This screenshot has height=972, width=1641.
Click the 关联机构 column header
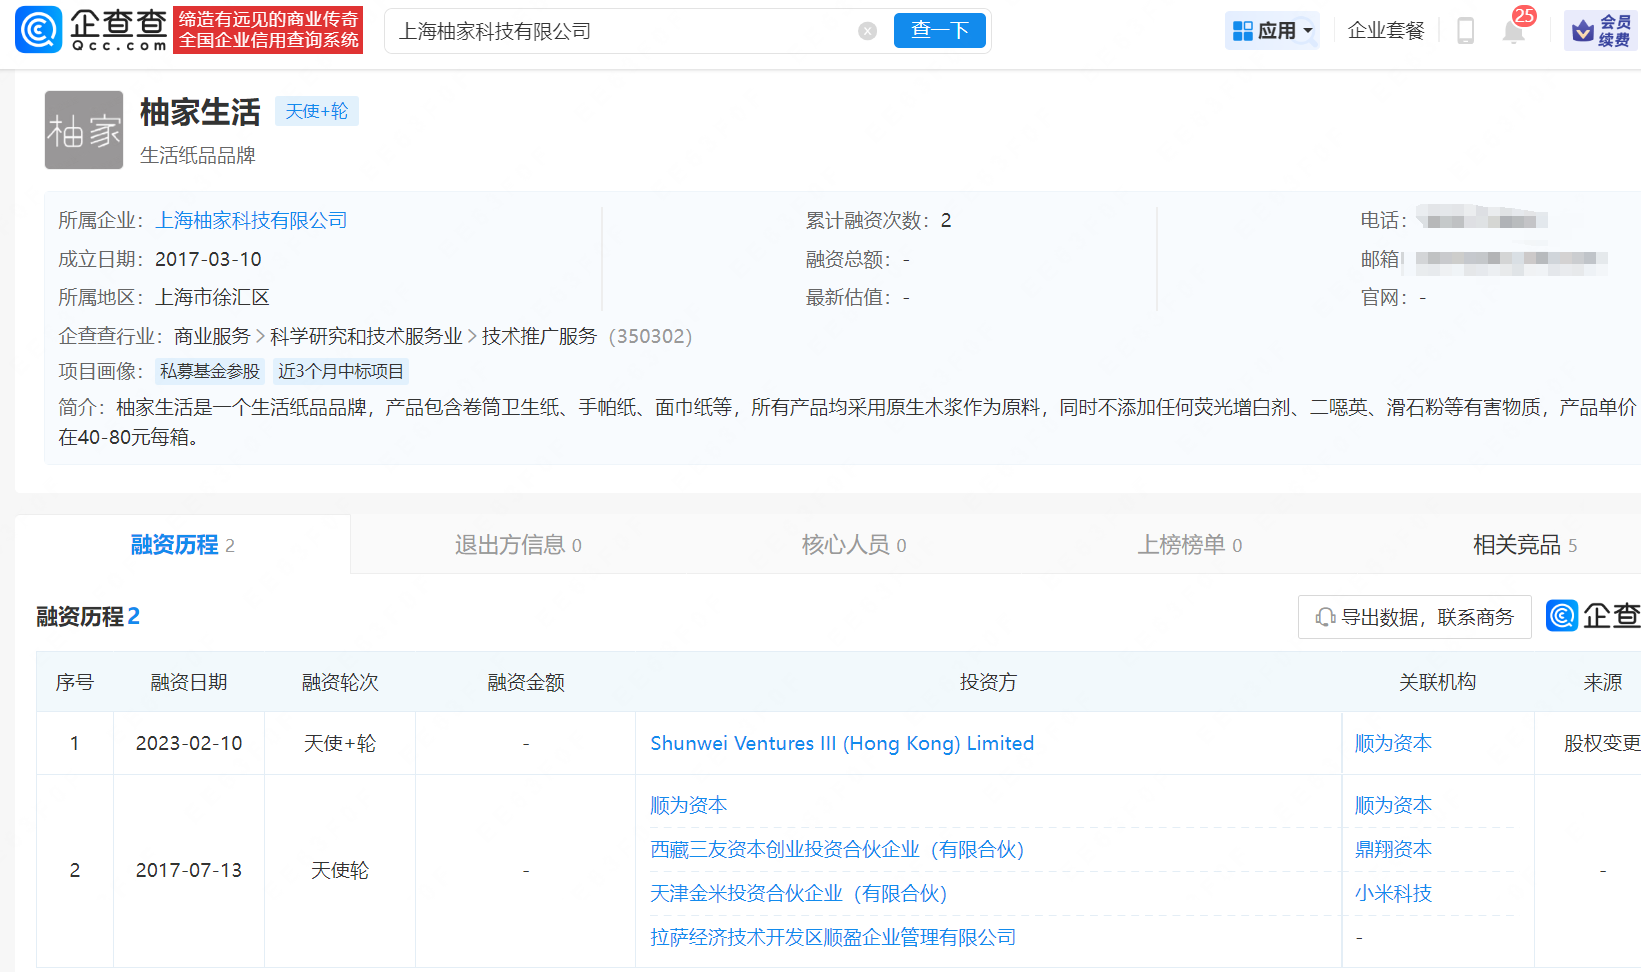(x=1437, y=682)
